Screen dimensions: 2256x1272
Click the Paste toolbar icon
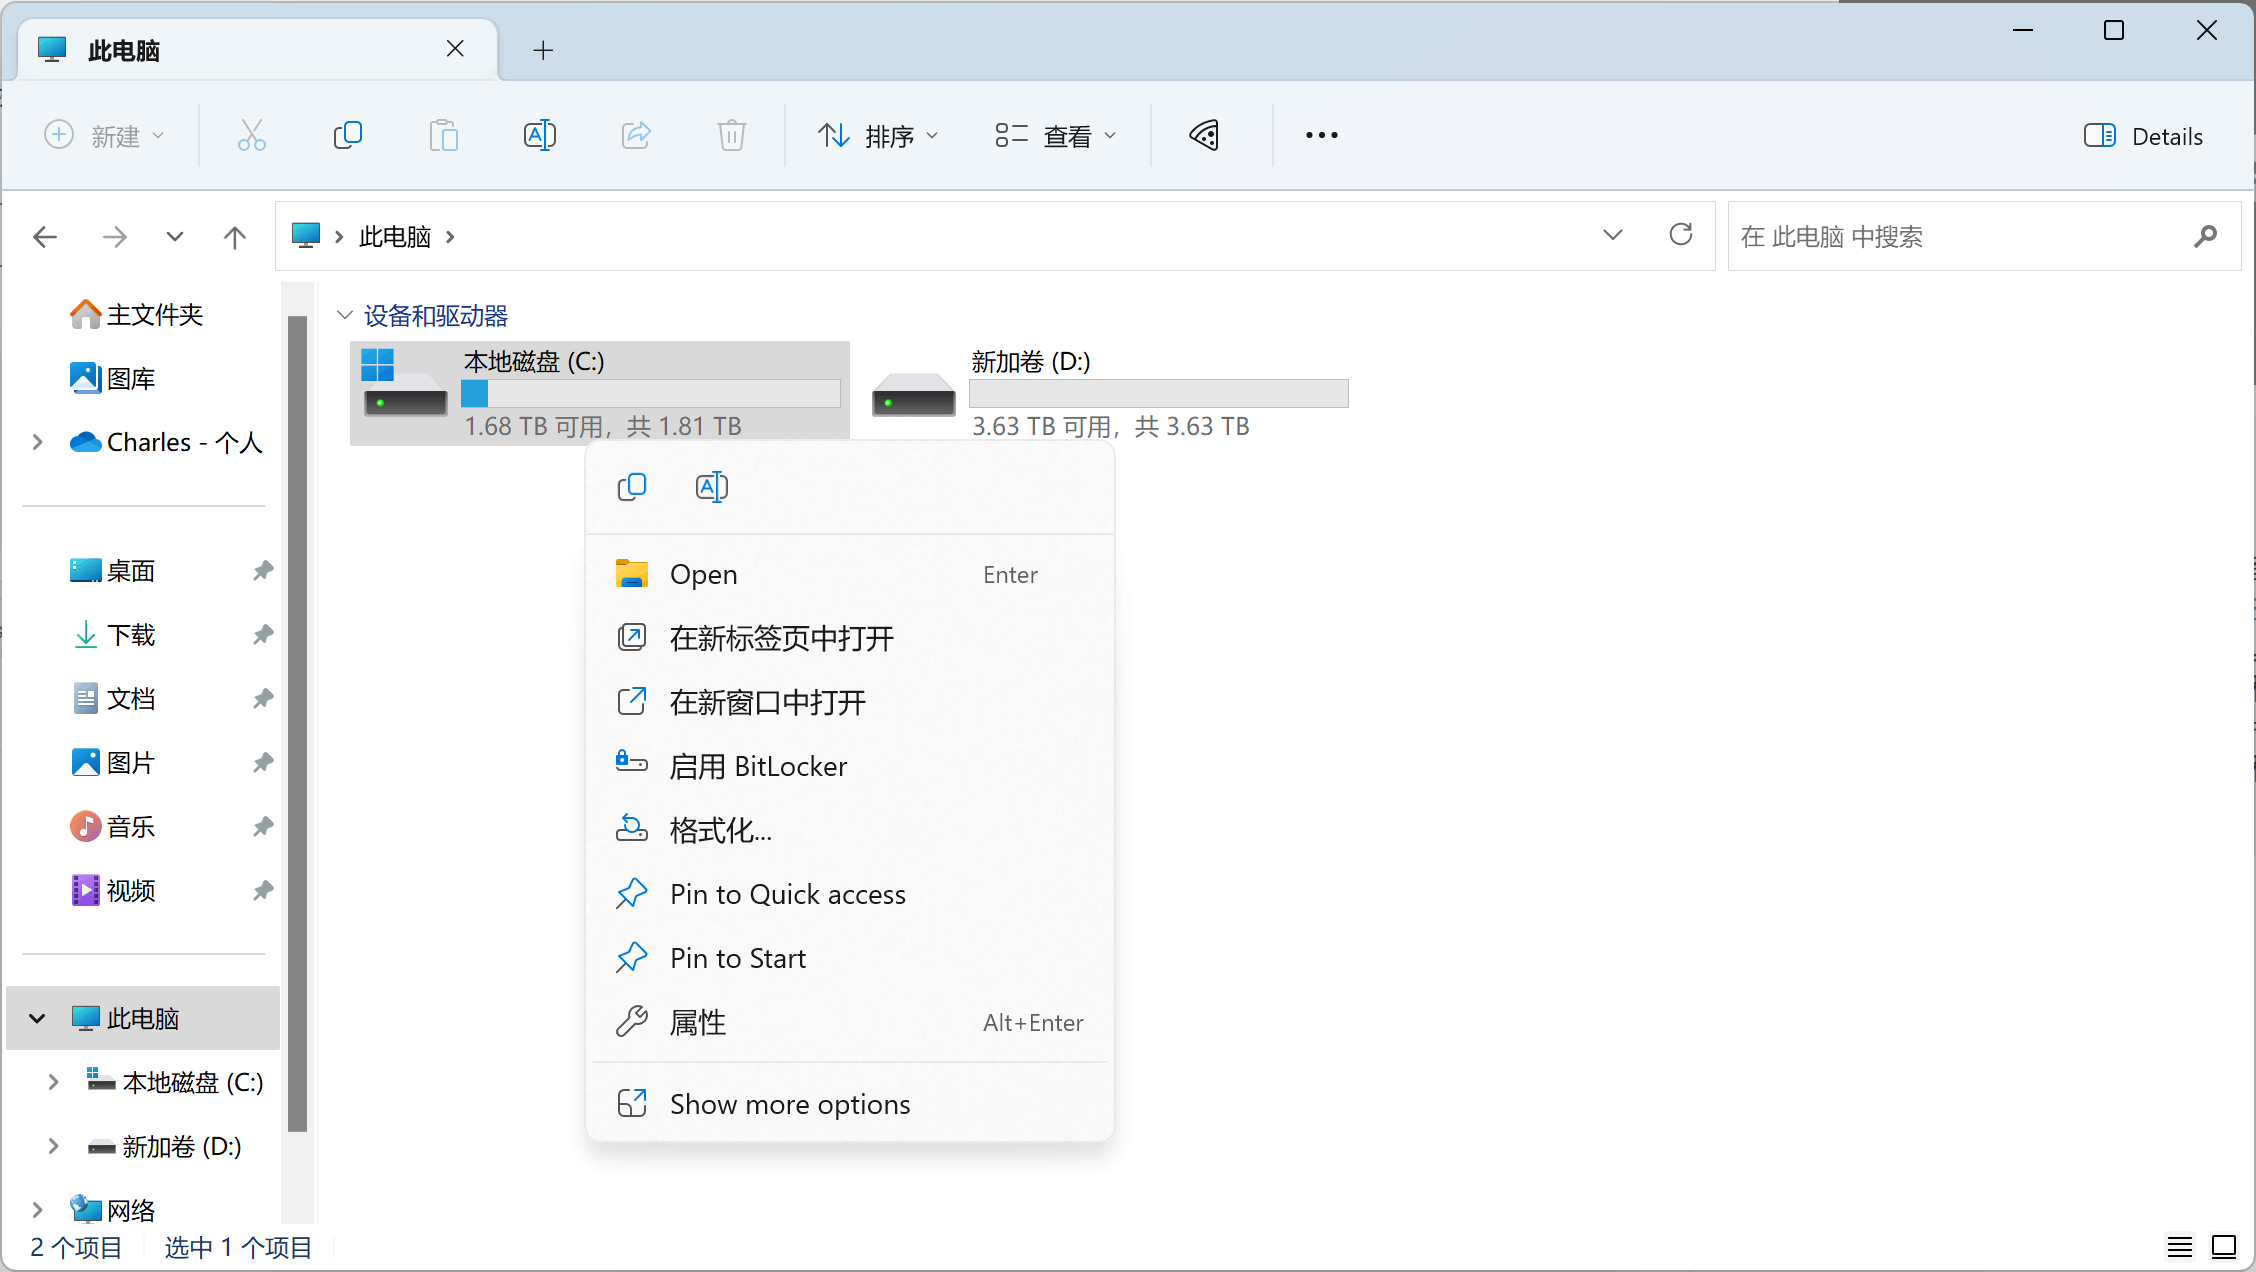[443, 135]
